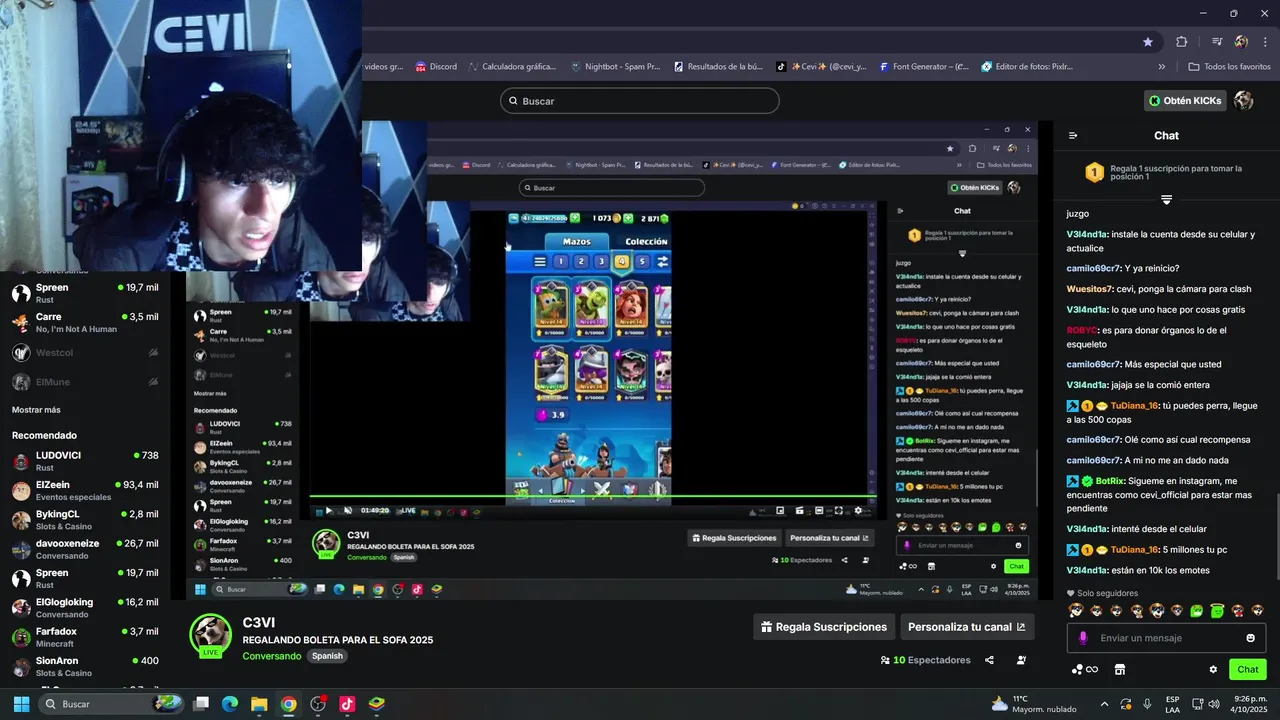Image resolution: width=1280 pixels, height=720 pixels.
Task: Expand the gift leaderboard handle
Action: point(1166,200)
